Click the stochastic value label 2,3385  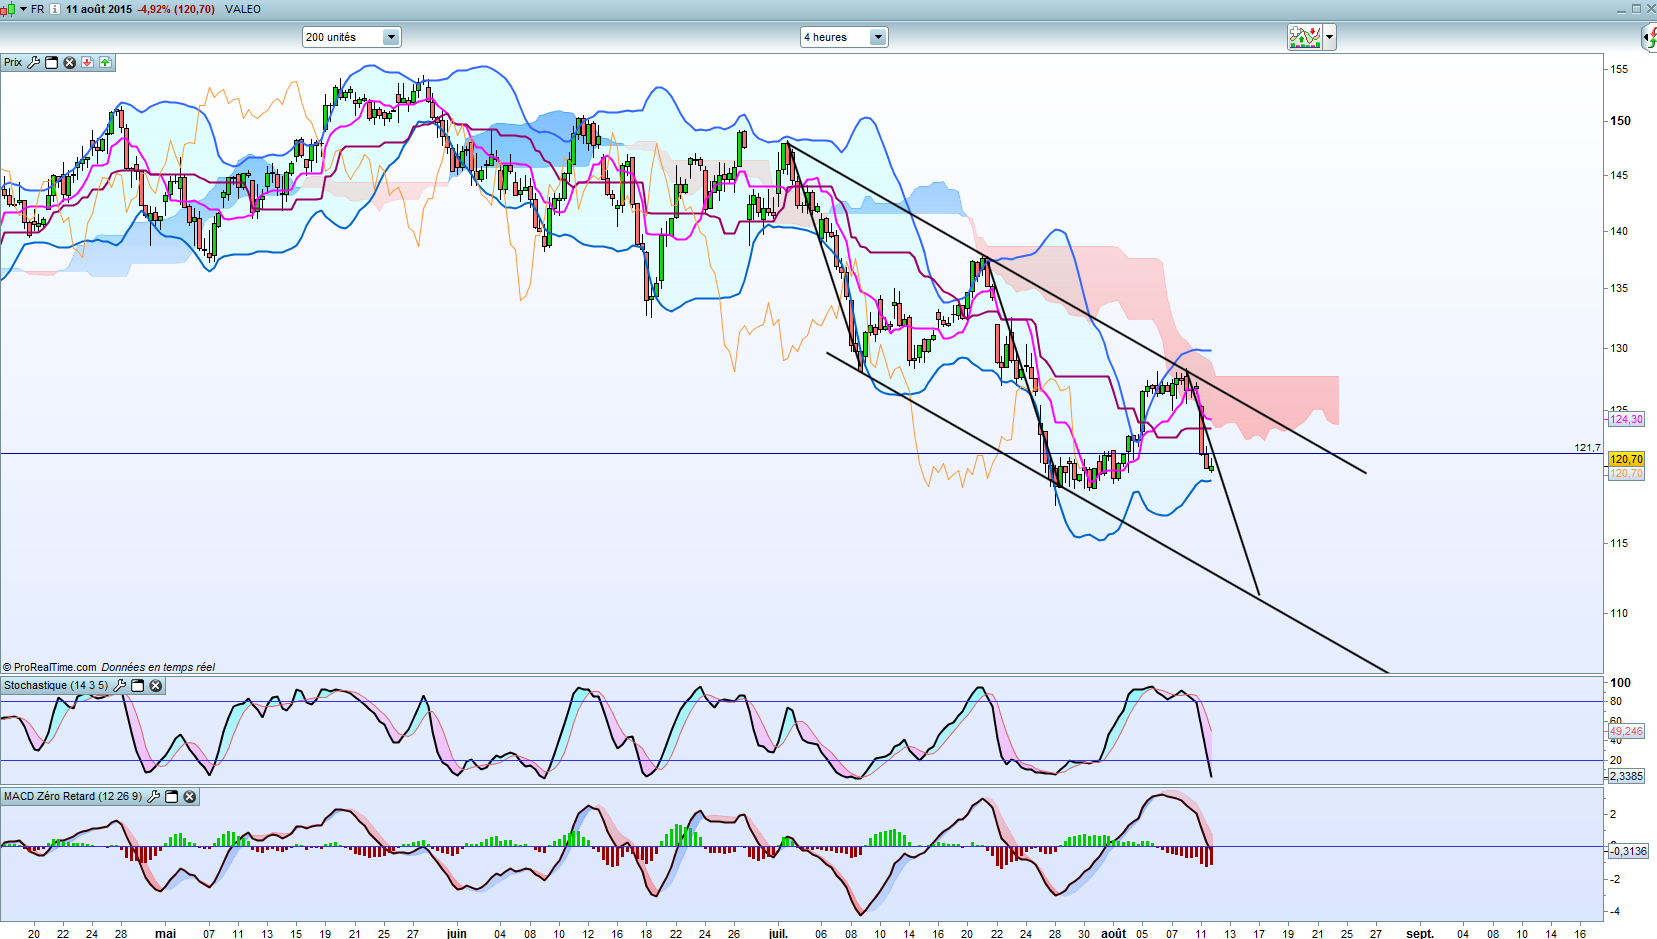pyautogui.click(x=1626, y=776)
